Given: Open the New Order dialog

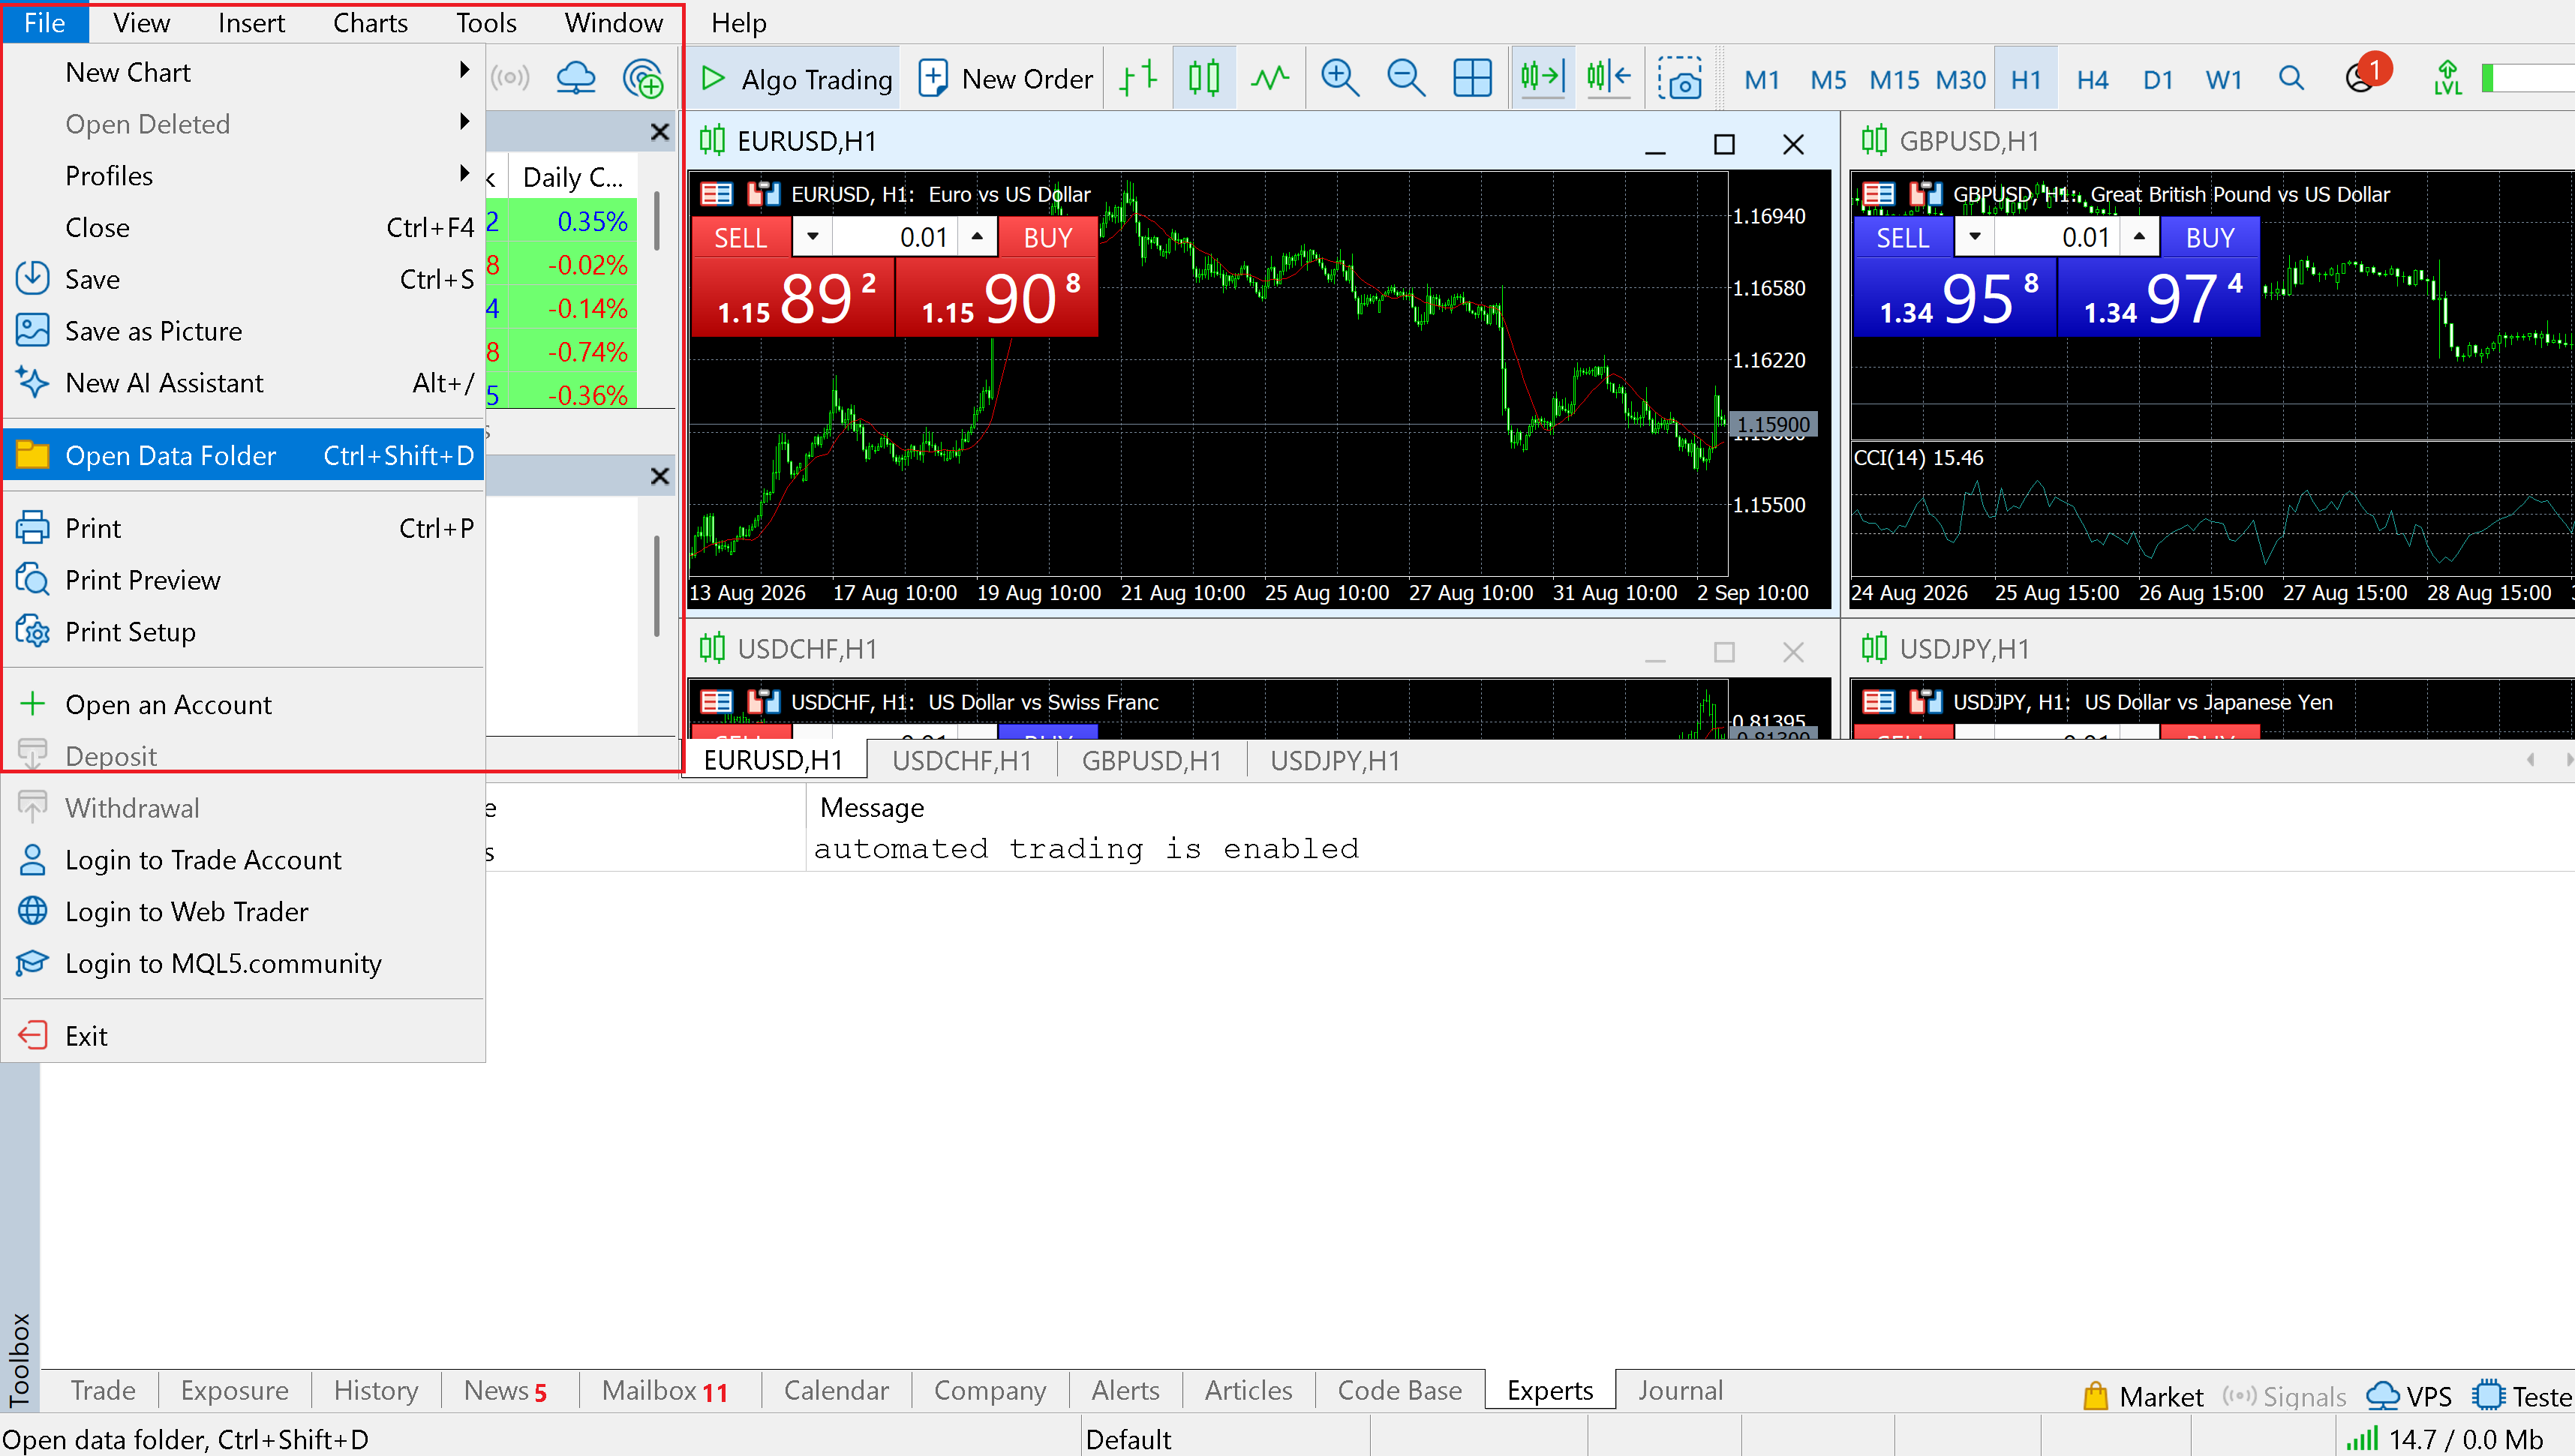Looking at the screenshot, I should click(x=1005, y=78).
